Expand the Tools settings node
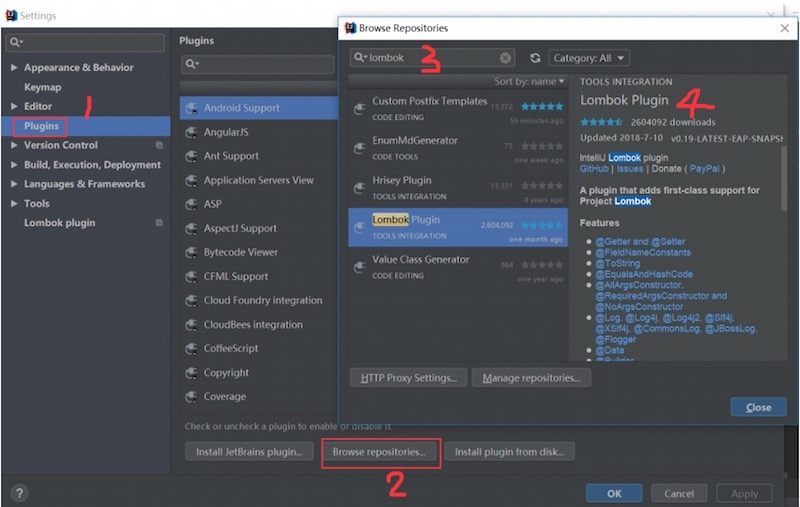 coord(14,203)
